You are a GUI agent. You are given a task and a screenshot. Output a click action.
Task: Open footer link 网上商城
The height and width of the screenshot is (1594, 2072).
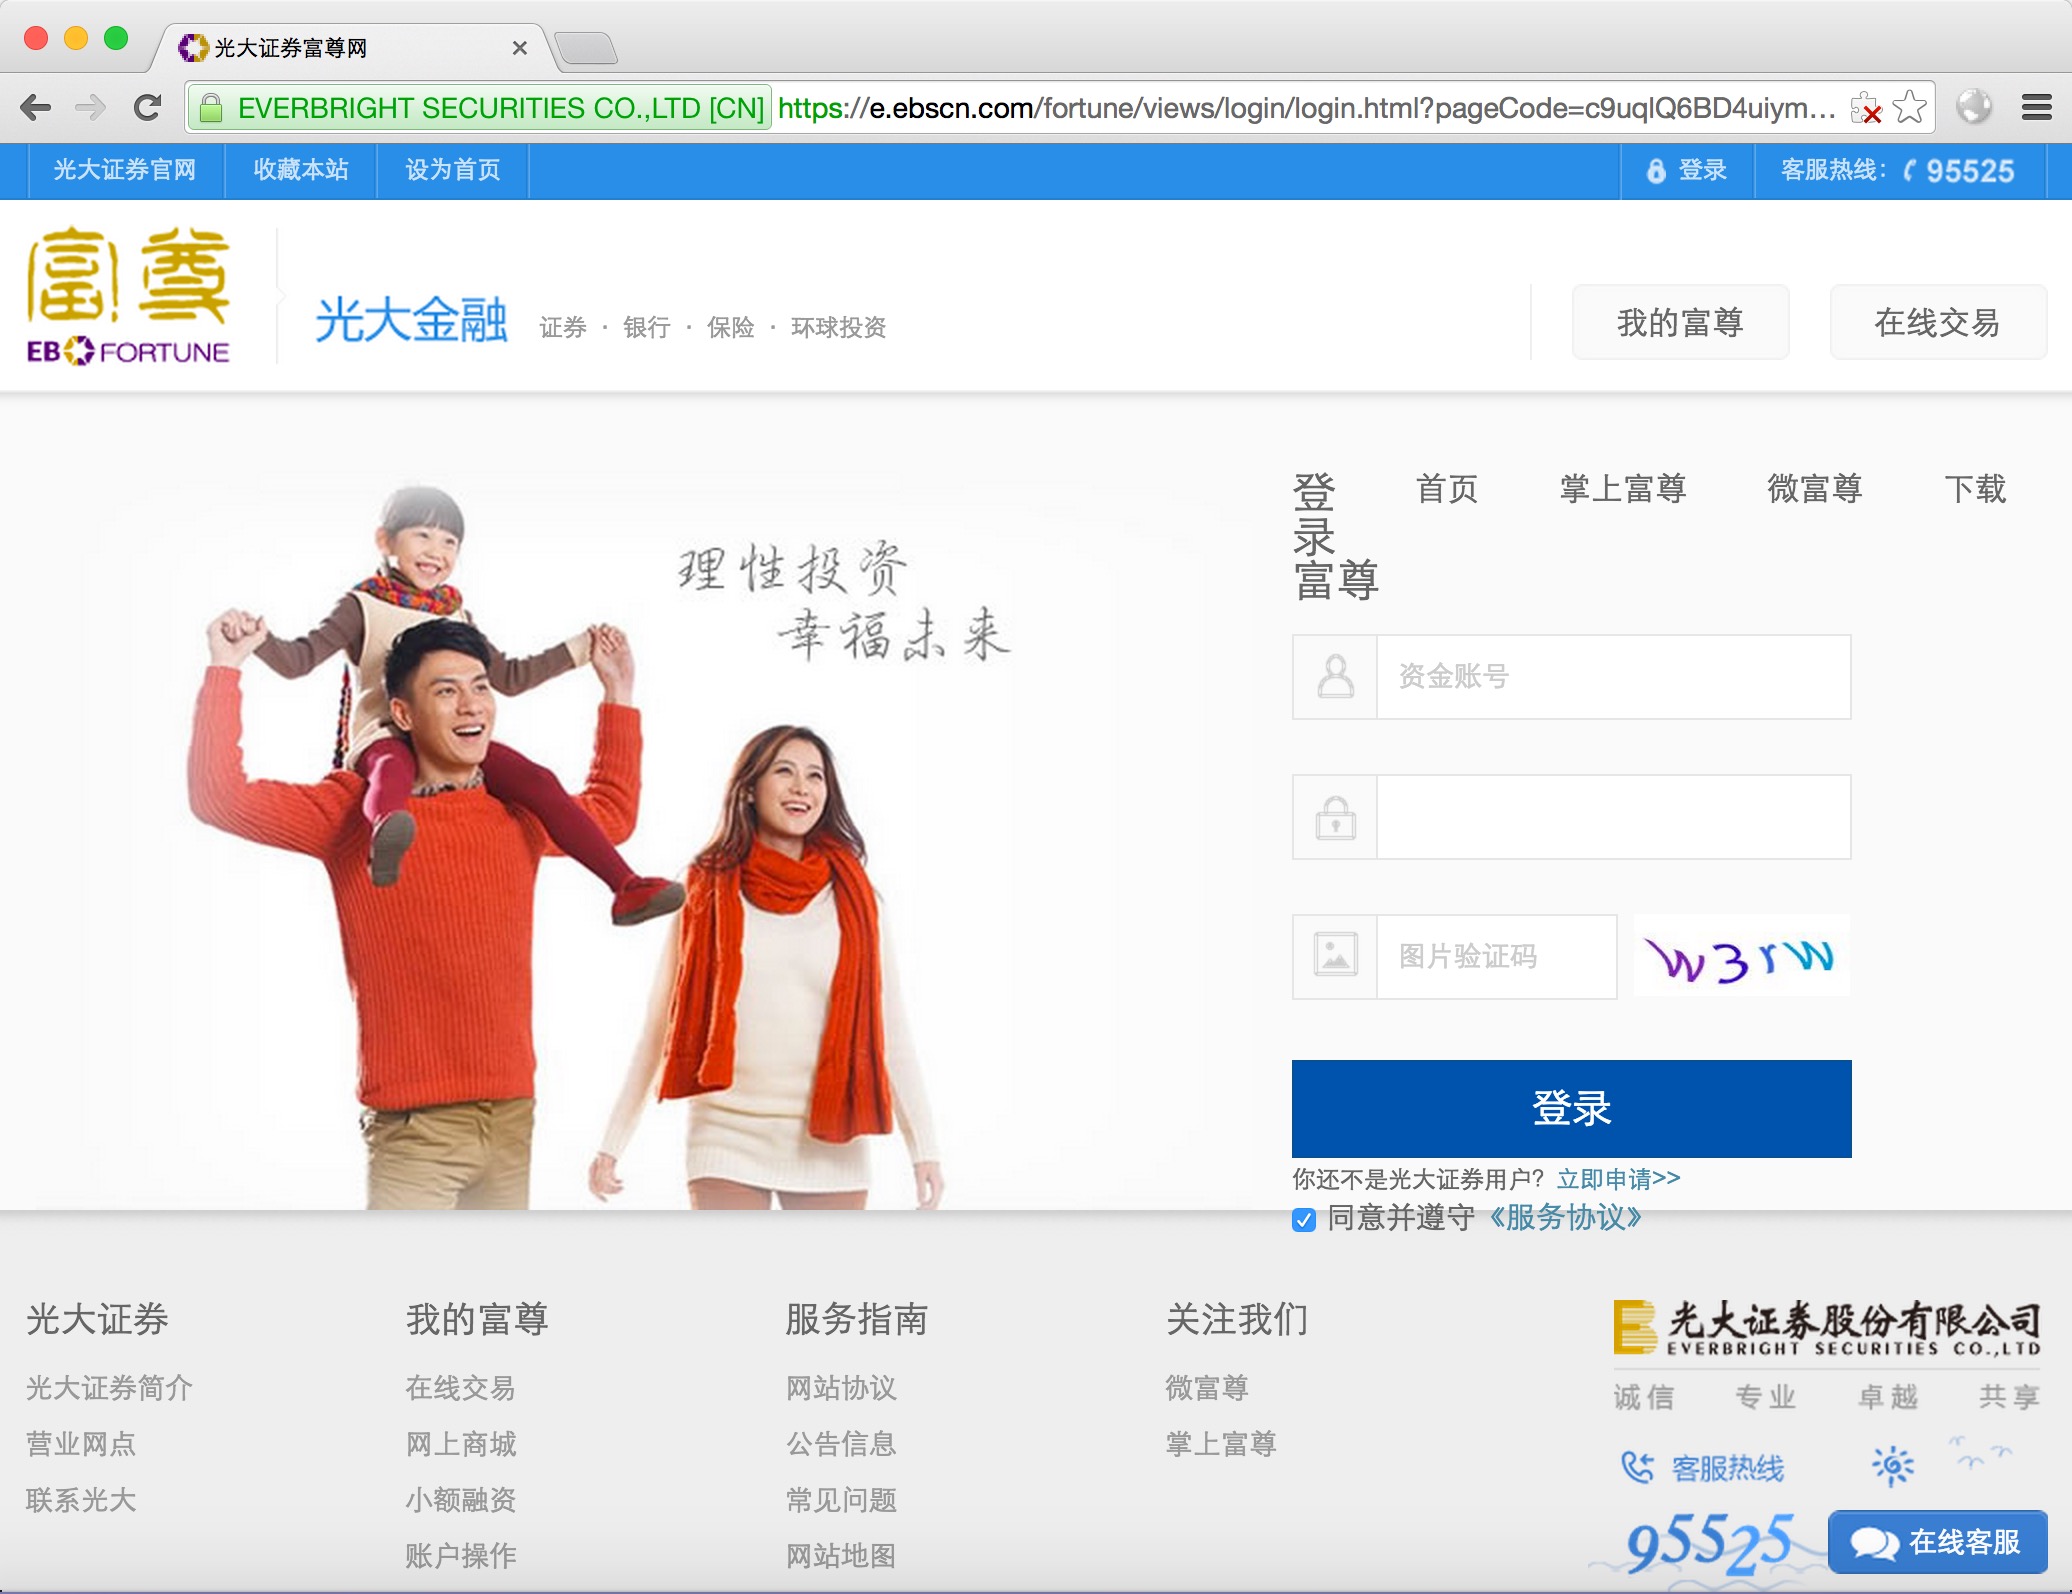[x=460, y=1444]
